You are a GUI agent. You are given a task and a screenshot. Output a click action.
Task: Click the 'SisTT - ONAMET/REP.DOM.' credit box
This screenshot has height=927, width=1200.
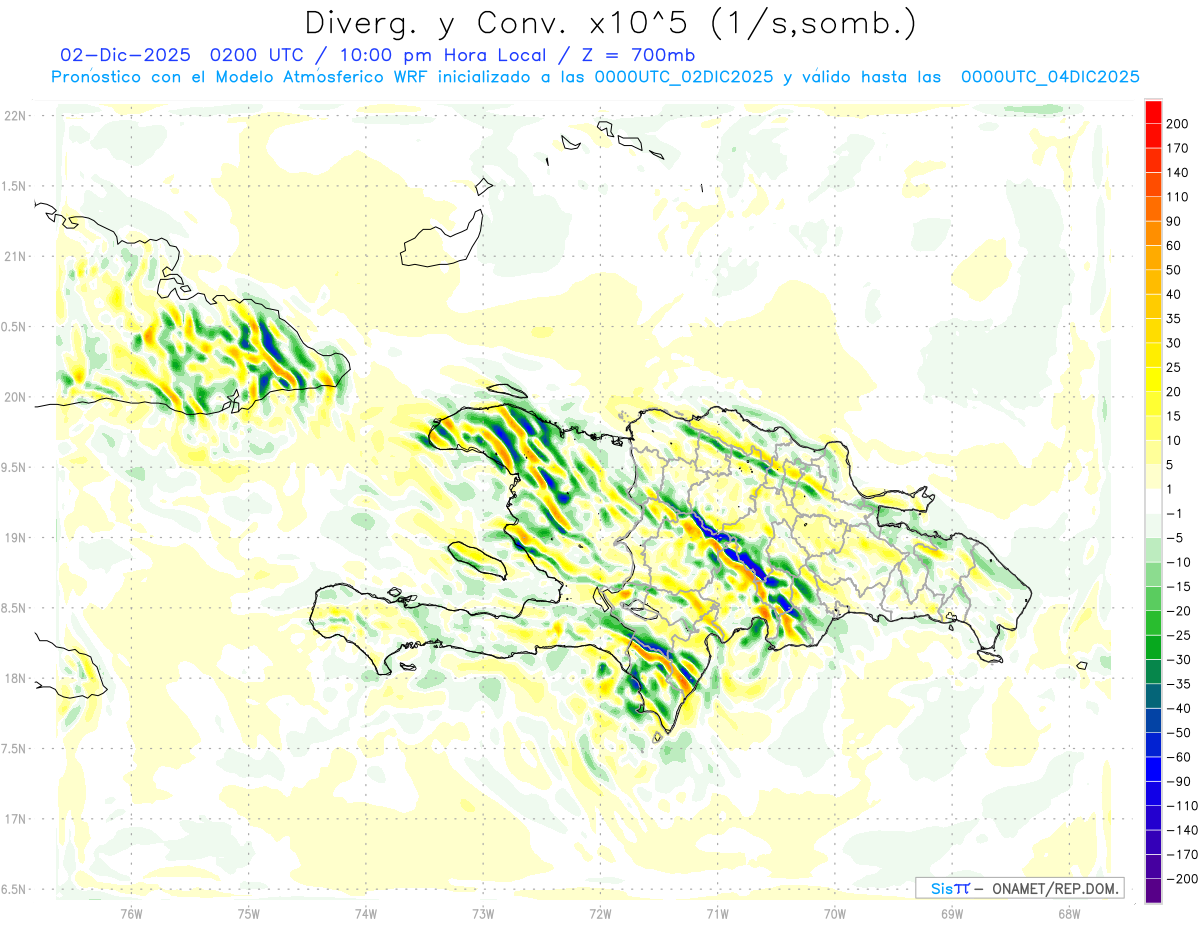click(x=1019, y=888)
